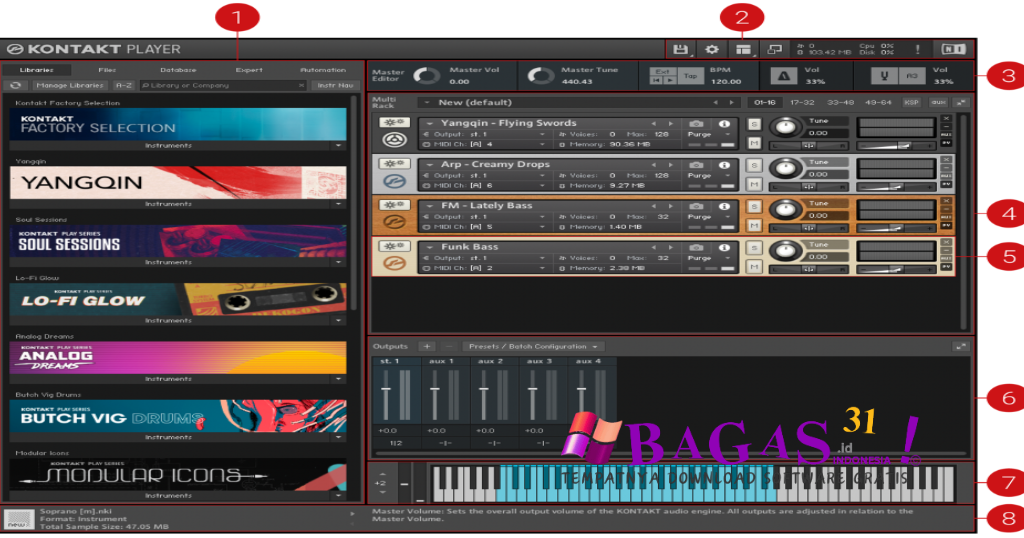Viewport: 1024px width, 538px height.
Task: Solo the Yangqin - Flying Swords instrument
Action: pyautogui.click(x=754, y=124)
